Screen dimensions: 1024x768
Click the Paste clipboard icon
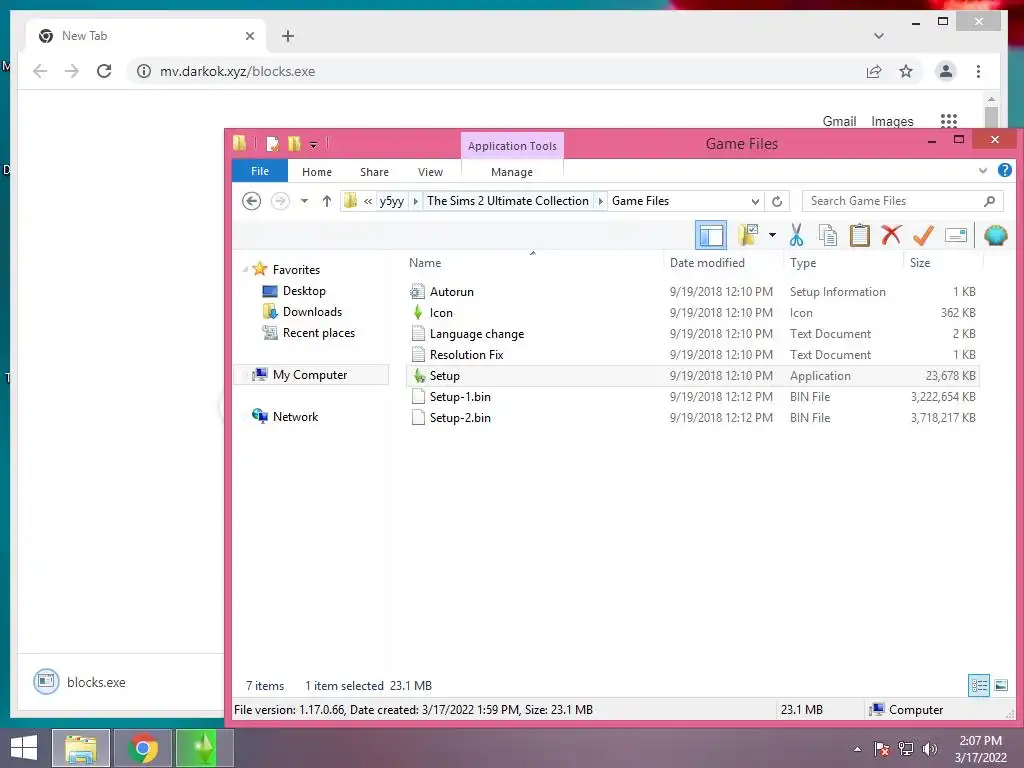859,235
